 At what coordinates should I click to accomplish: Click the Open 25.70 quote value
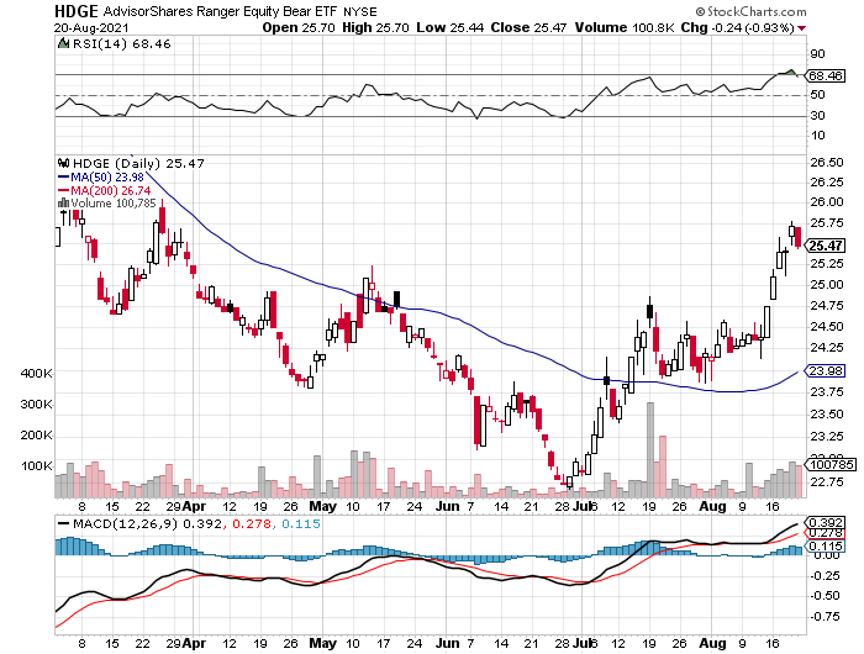[299, 28]
